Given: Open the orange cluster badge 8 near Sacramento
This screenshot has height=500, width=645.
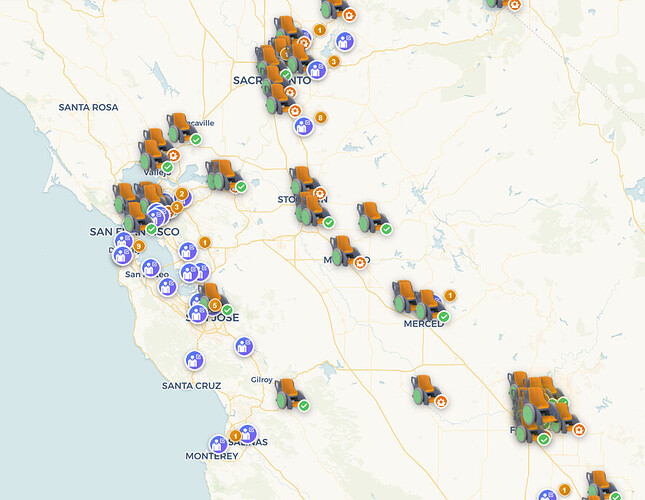Looking at the screenshot, I should [x=320, y=118].
